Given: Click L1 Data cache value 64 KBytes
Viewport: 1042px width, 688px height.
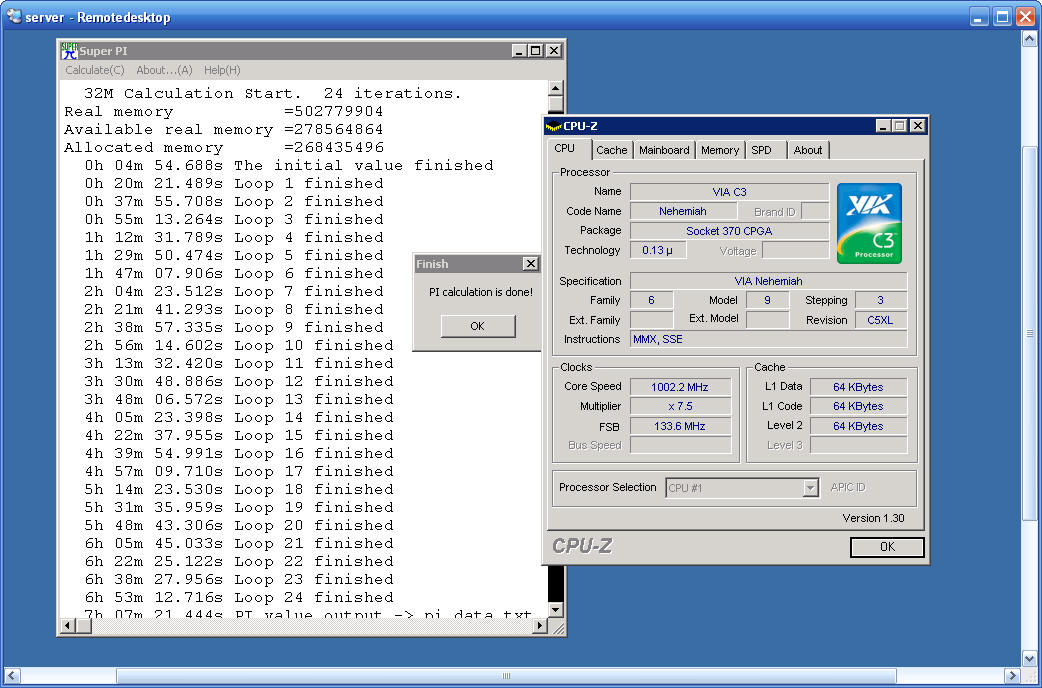Looking at the screenshot, I should pos(859,387).
